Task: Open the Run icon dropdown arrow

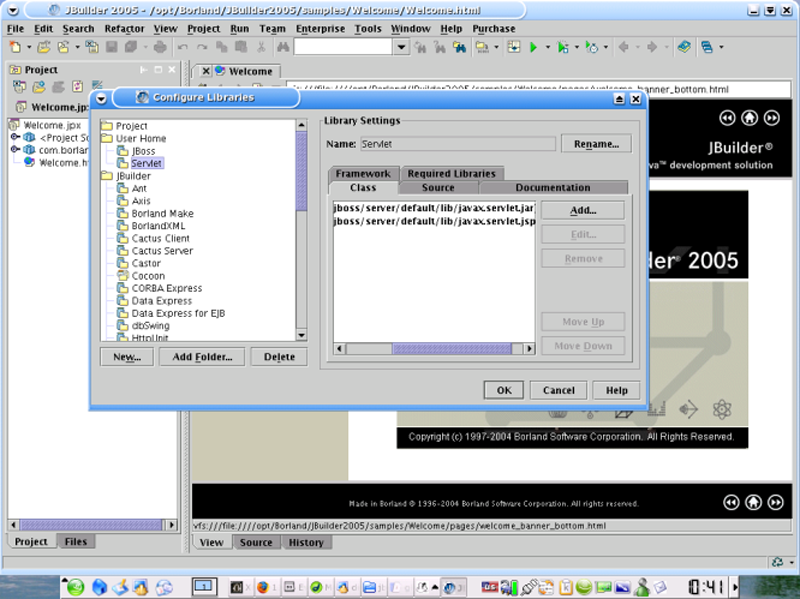Action: 547,47
